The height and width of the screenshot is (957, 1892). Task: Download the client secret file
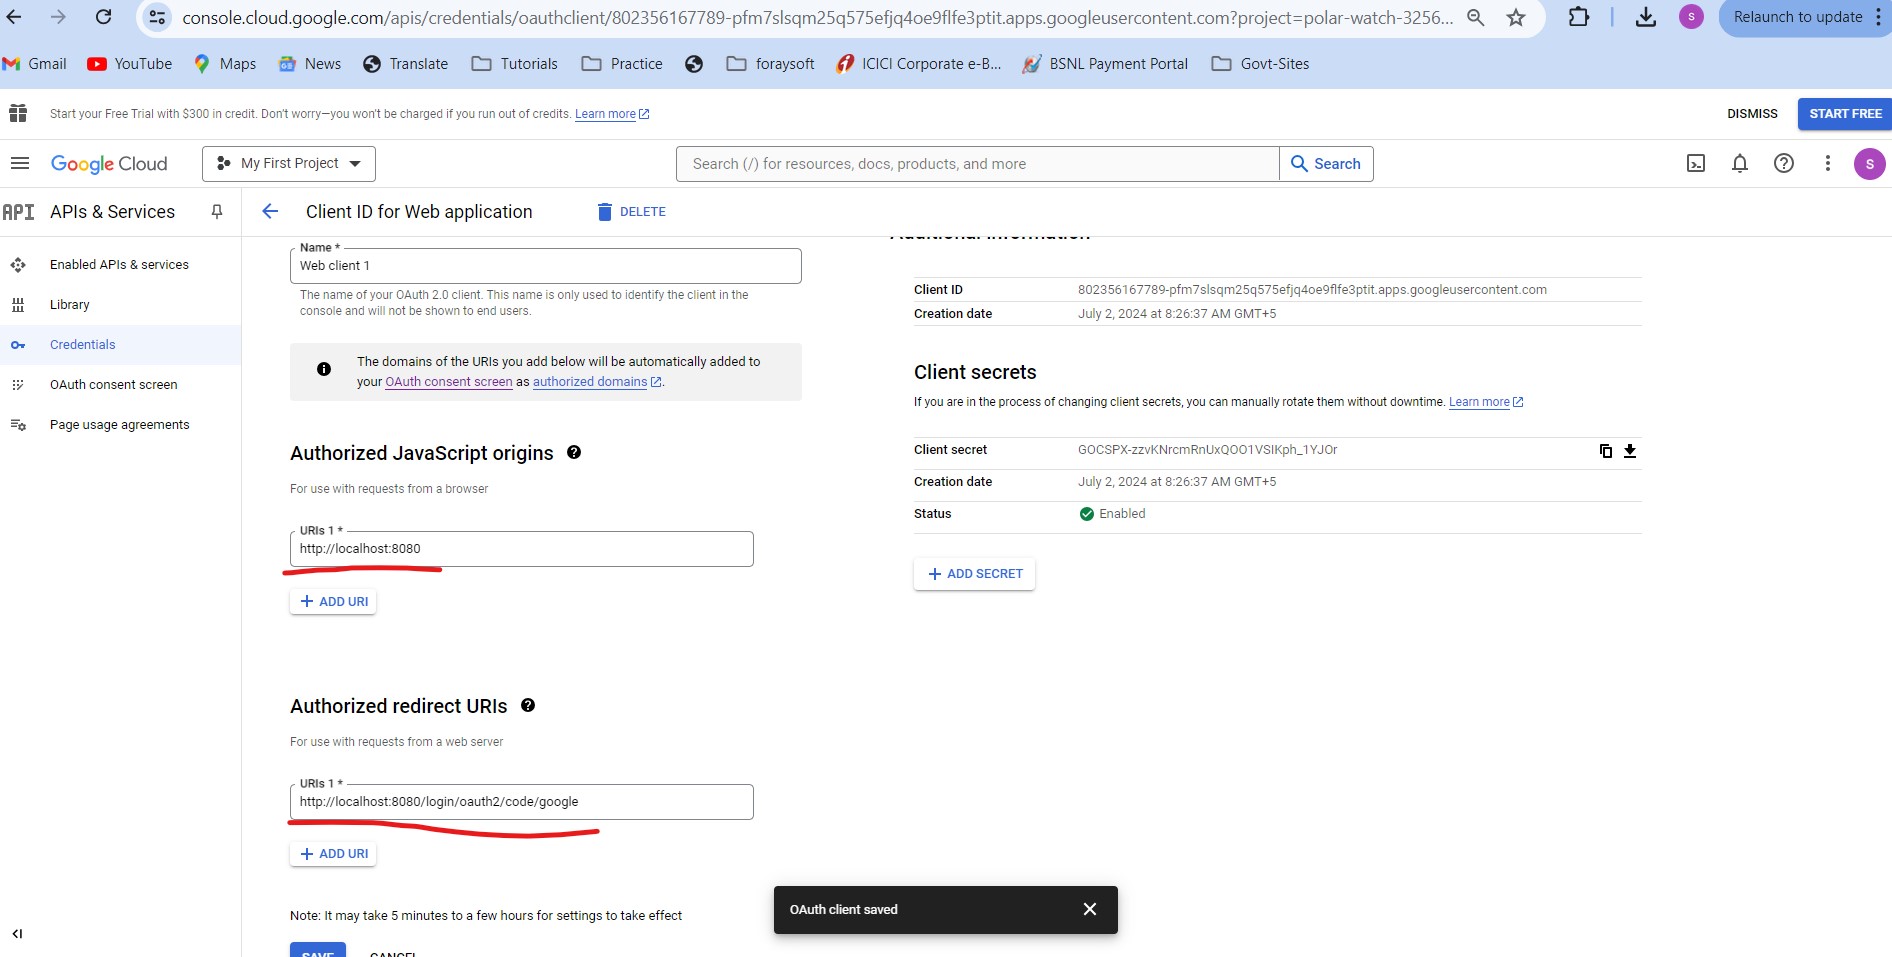(1630, 451)
